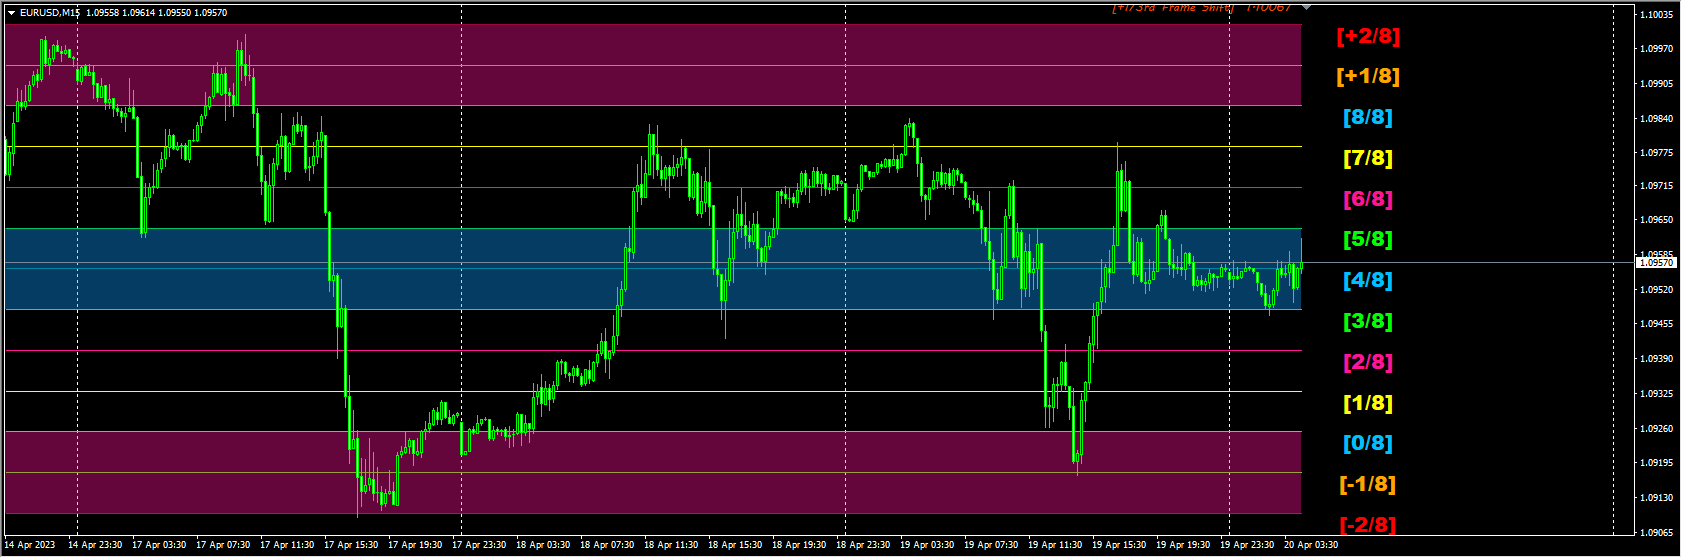The image size is (1682, 558).
Task: Click the 17 Apr 11:30 time axis label
Action: pyautogui.click(x=287, y=546)
